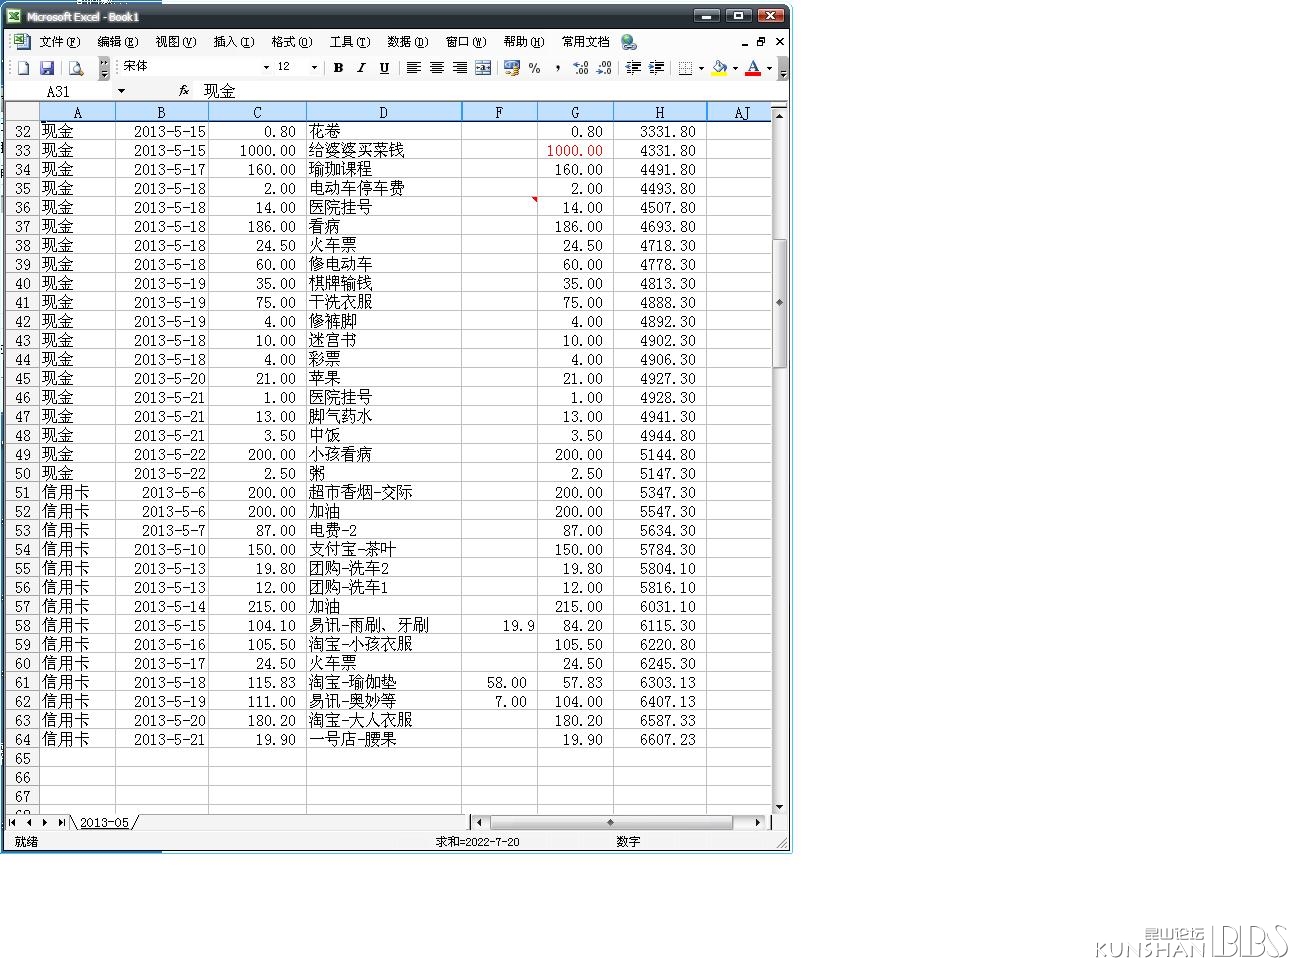The image size is (1296, 968).
Task: Click the formula bar showing 现金
Action: point(492,91)
